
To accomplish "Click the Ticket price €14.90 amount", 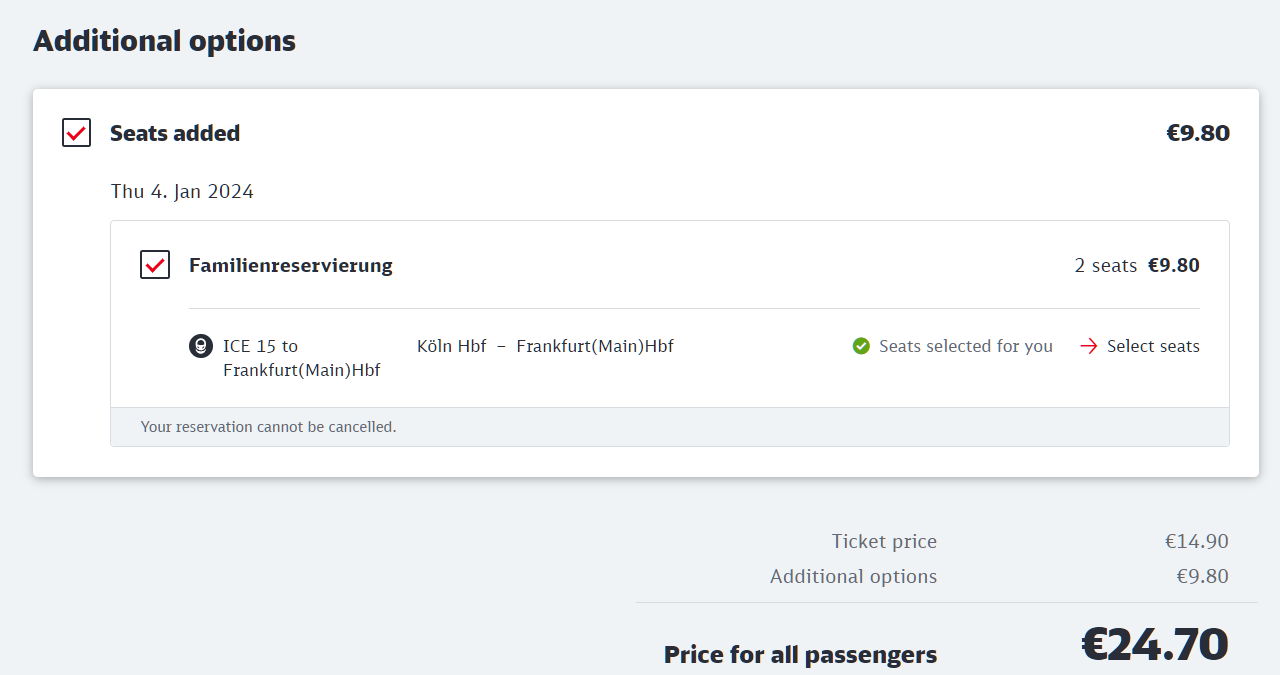I will tap(1196, 541).
